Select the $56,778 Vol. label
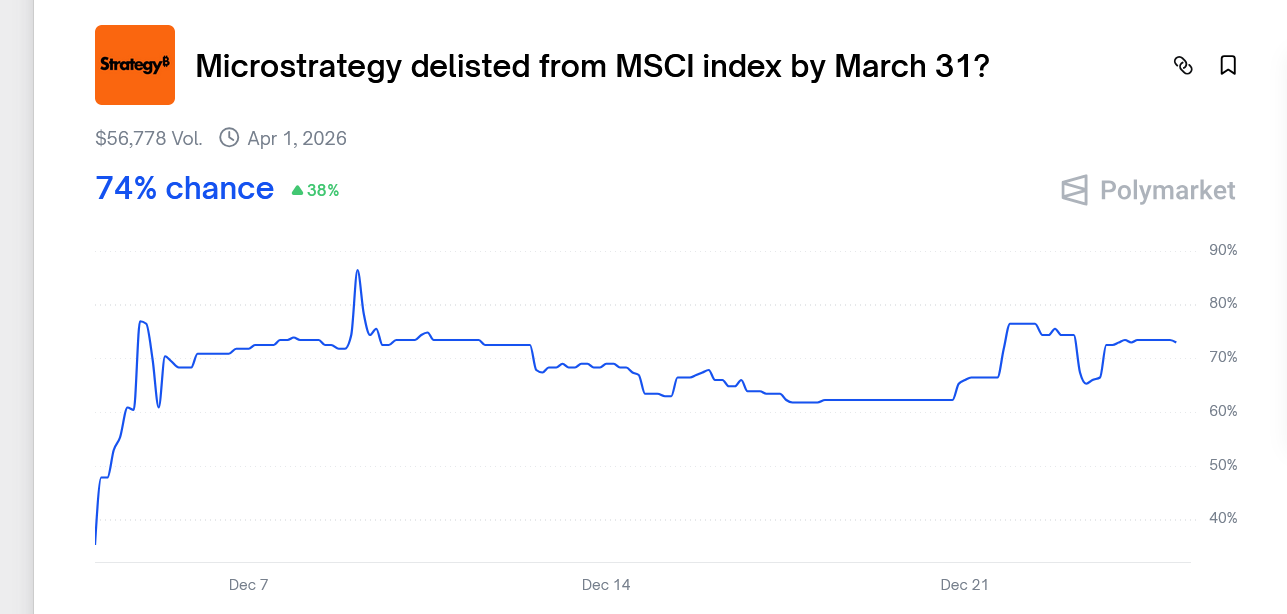This screenshot has width=1287, height=614. click(x=148, y=137)
